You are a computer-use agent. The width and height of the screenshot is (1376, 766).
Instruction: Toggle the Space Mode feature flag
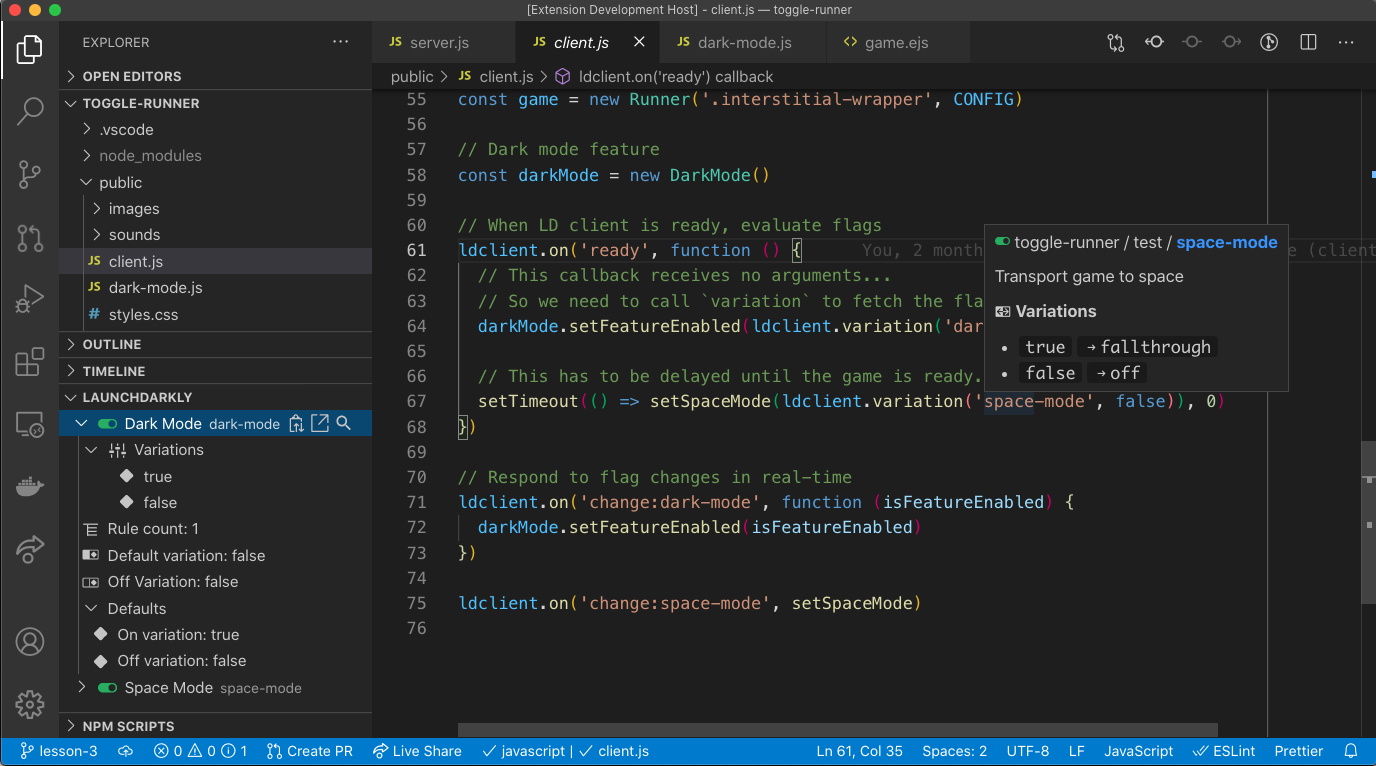click(109, 688)
